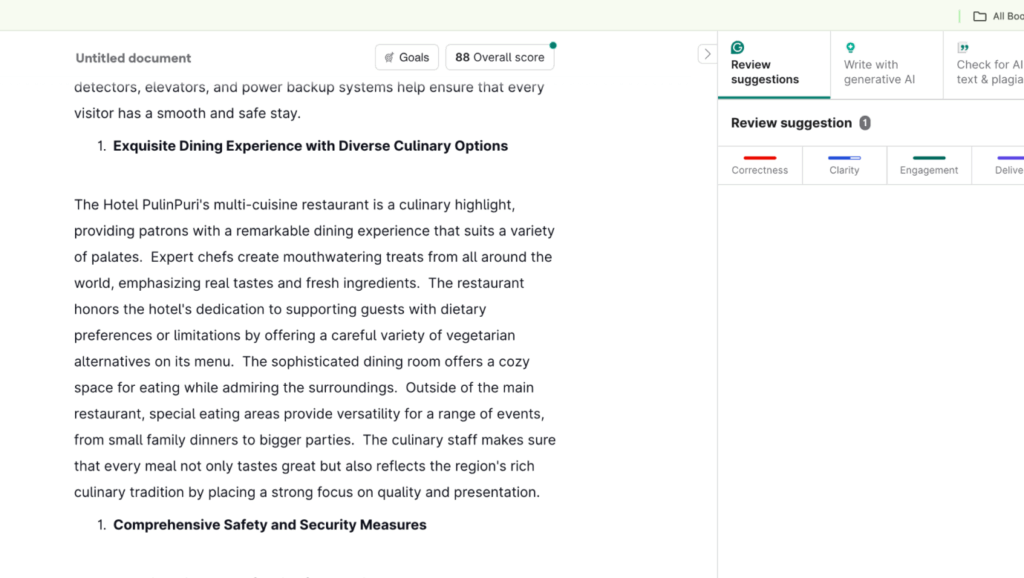The image size is (1024, 578).
Task: Click the generative AI lightbulb icon
Action: tap(850, 48)
